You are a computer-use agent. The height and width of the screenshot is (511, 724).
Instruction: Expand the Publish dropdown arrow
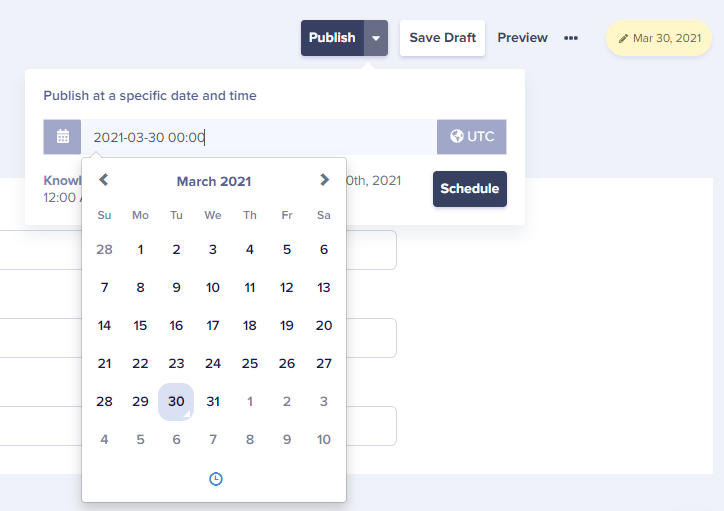376,38
